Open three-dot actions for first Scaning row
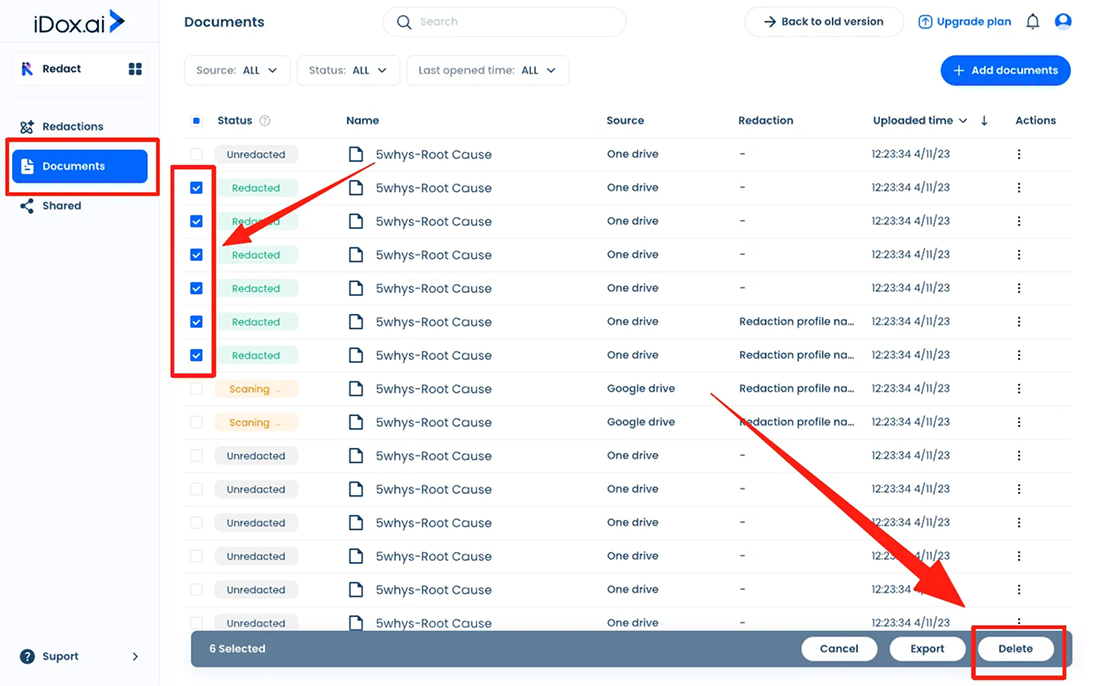Image resolution: width=1096 pixels, height=686 pixels. click(x=1019, y=389)
